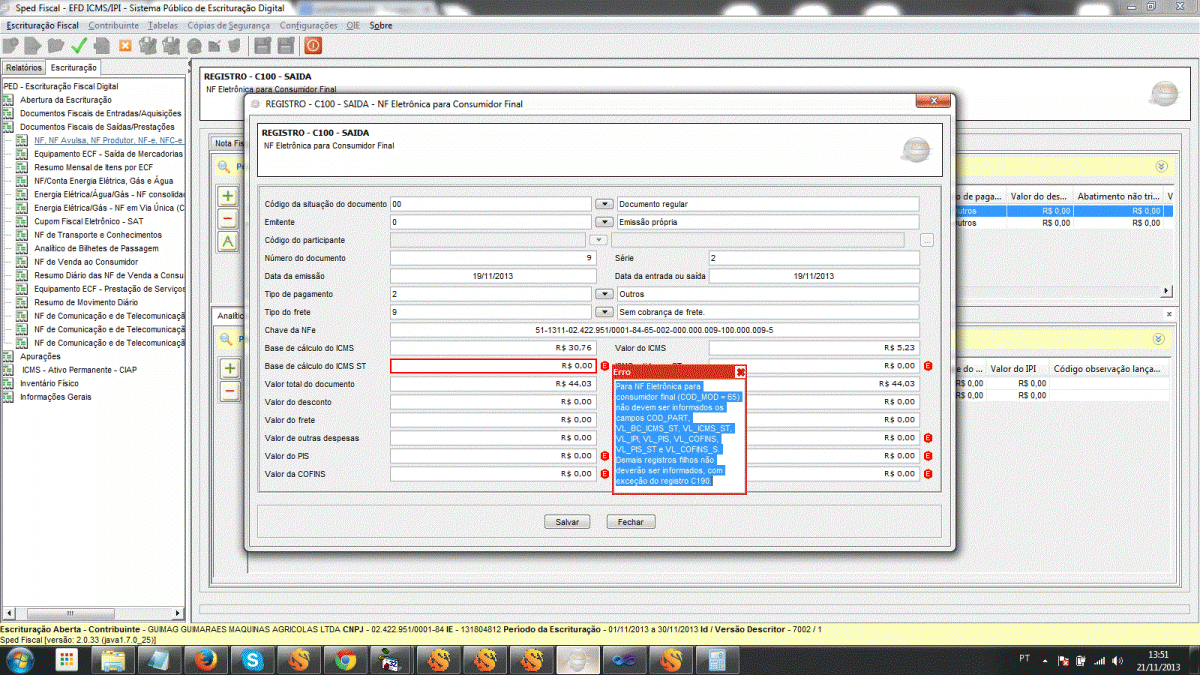The width and height of the screenshot is (1200, 675).
Task: Open the Windows Start menu
Action: click(x=19, y=660)
